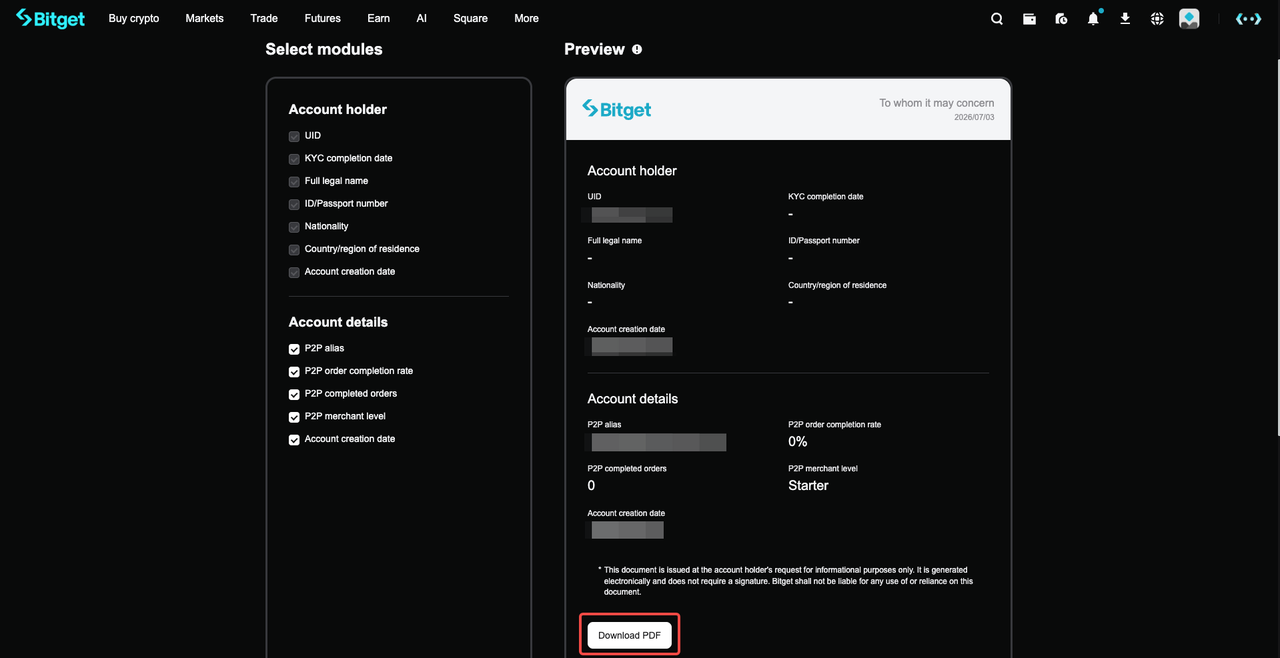This screenshot has width=1280, height=658.
Task: Uncheck Account creation date under Account details
Action: click(294, 439)
